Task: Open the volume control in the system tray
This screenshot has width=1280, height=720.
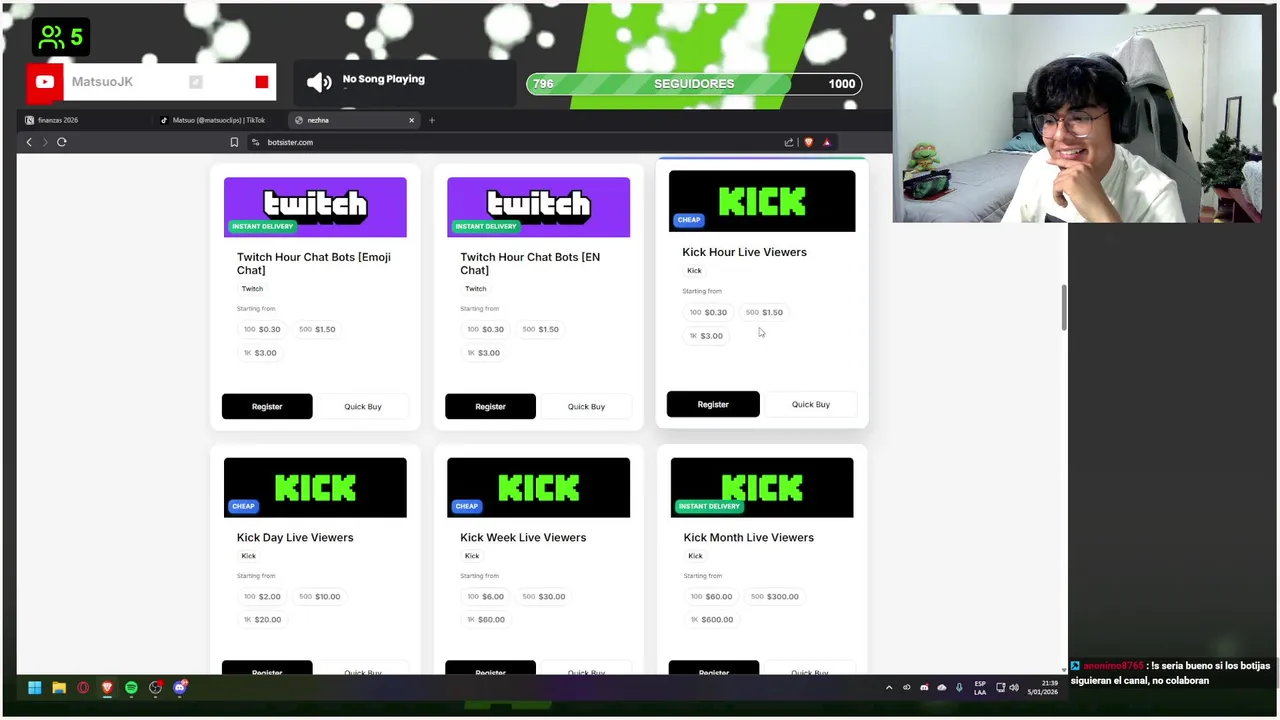Action: (1014, 687)
